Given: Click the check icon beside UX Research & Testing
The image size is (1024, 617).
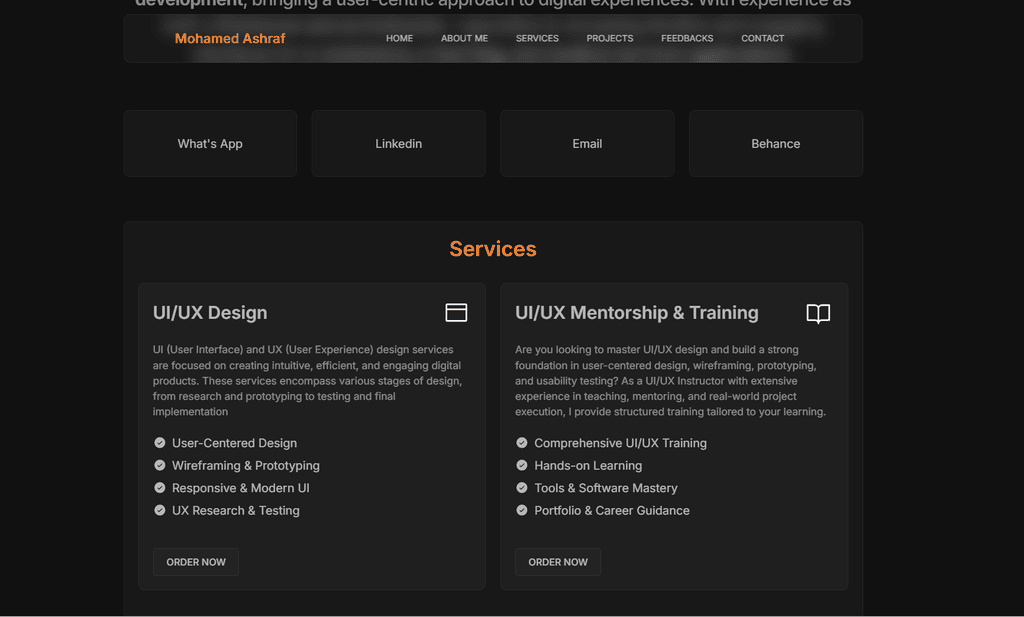Looking at the screenshot, I should [159, 511].
